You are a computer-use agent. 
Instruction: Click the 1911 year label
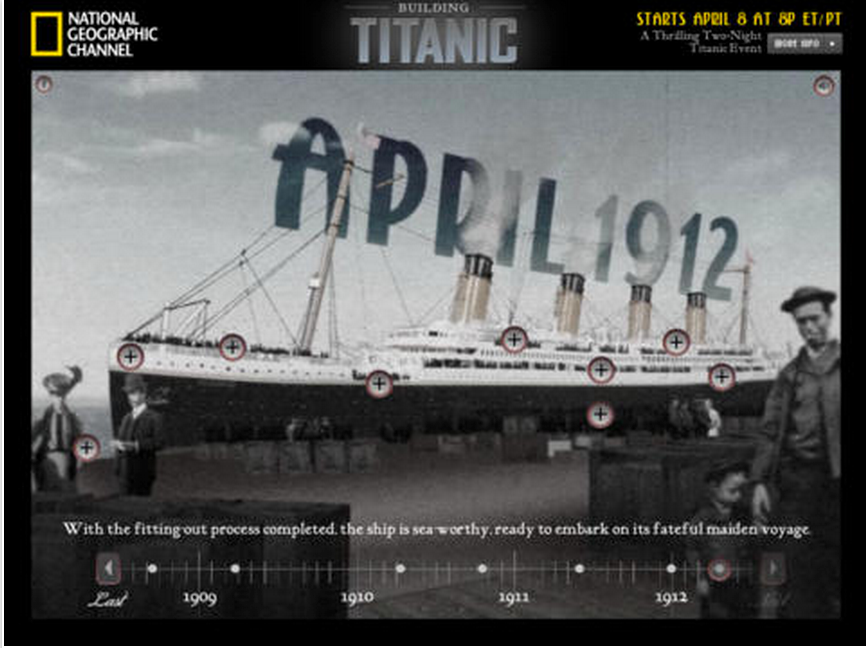pos(514,598)
